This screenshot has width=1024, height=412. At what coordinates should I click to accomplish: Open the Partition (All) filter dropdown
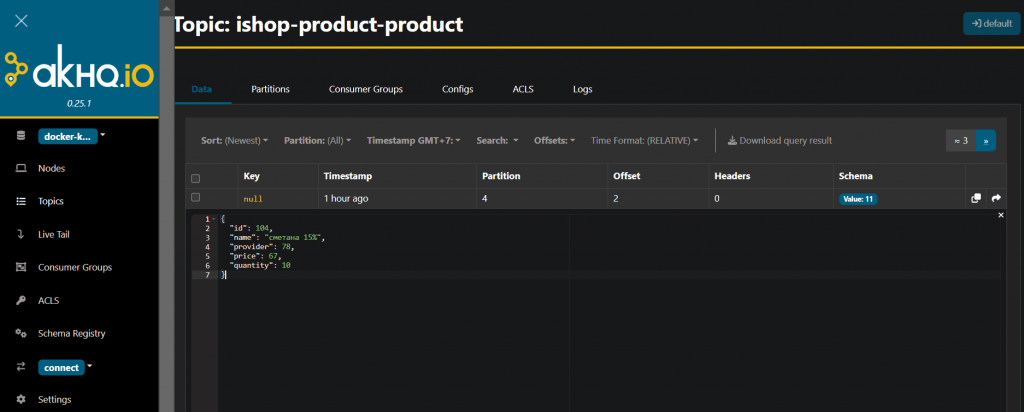317,141
